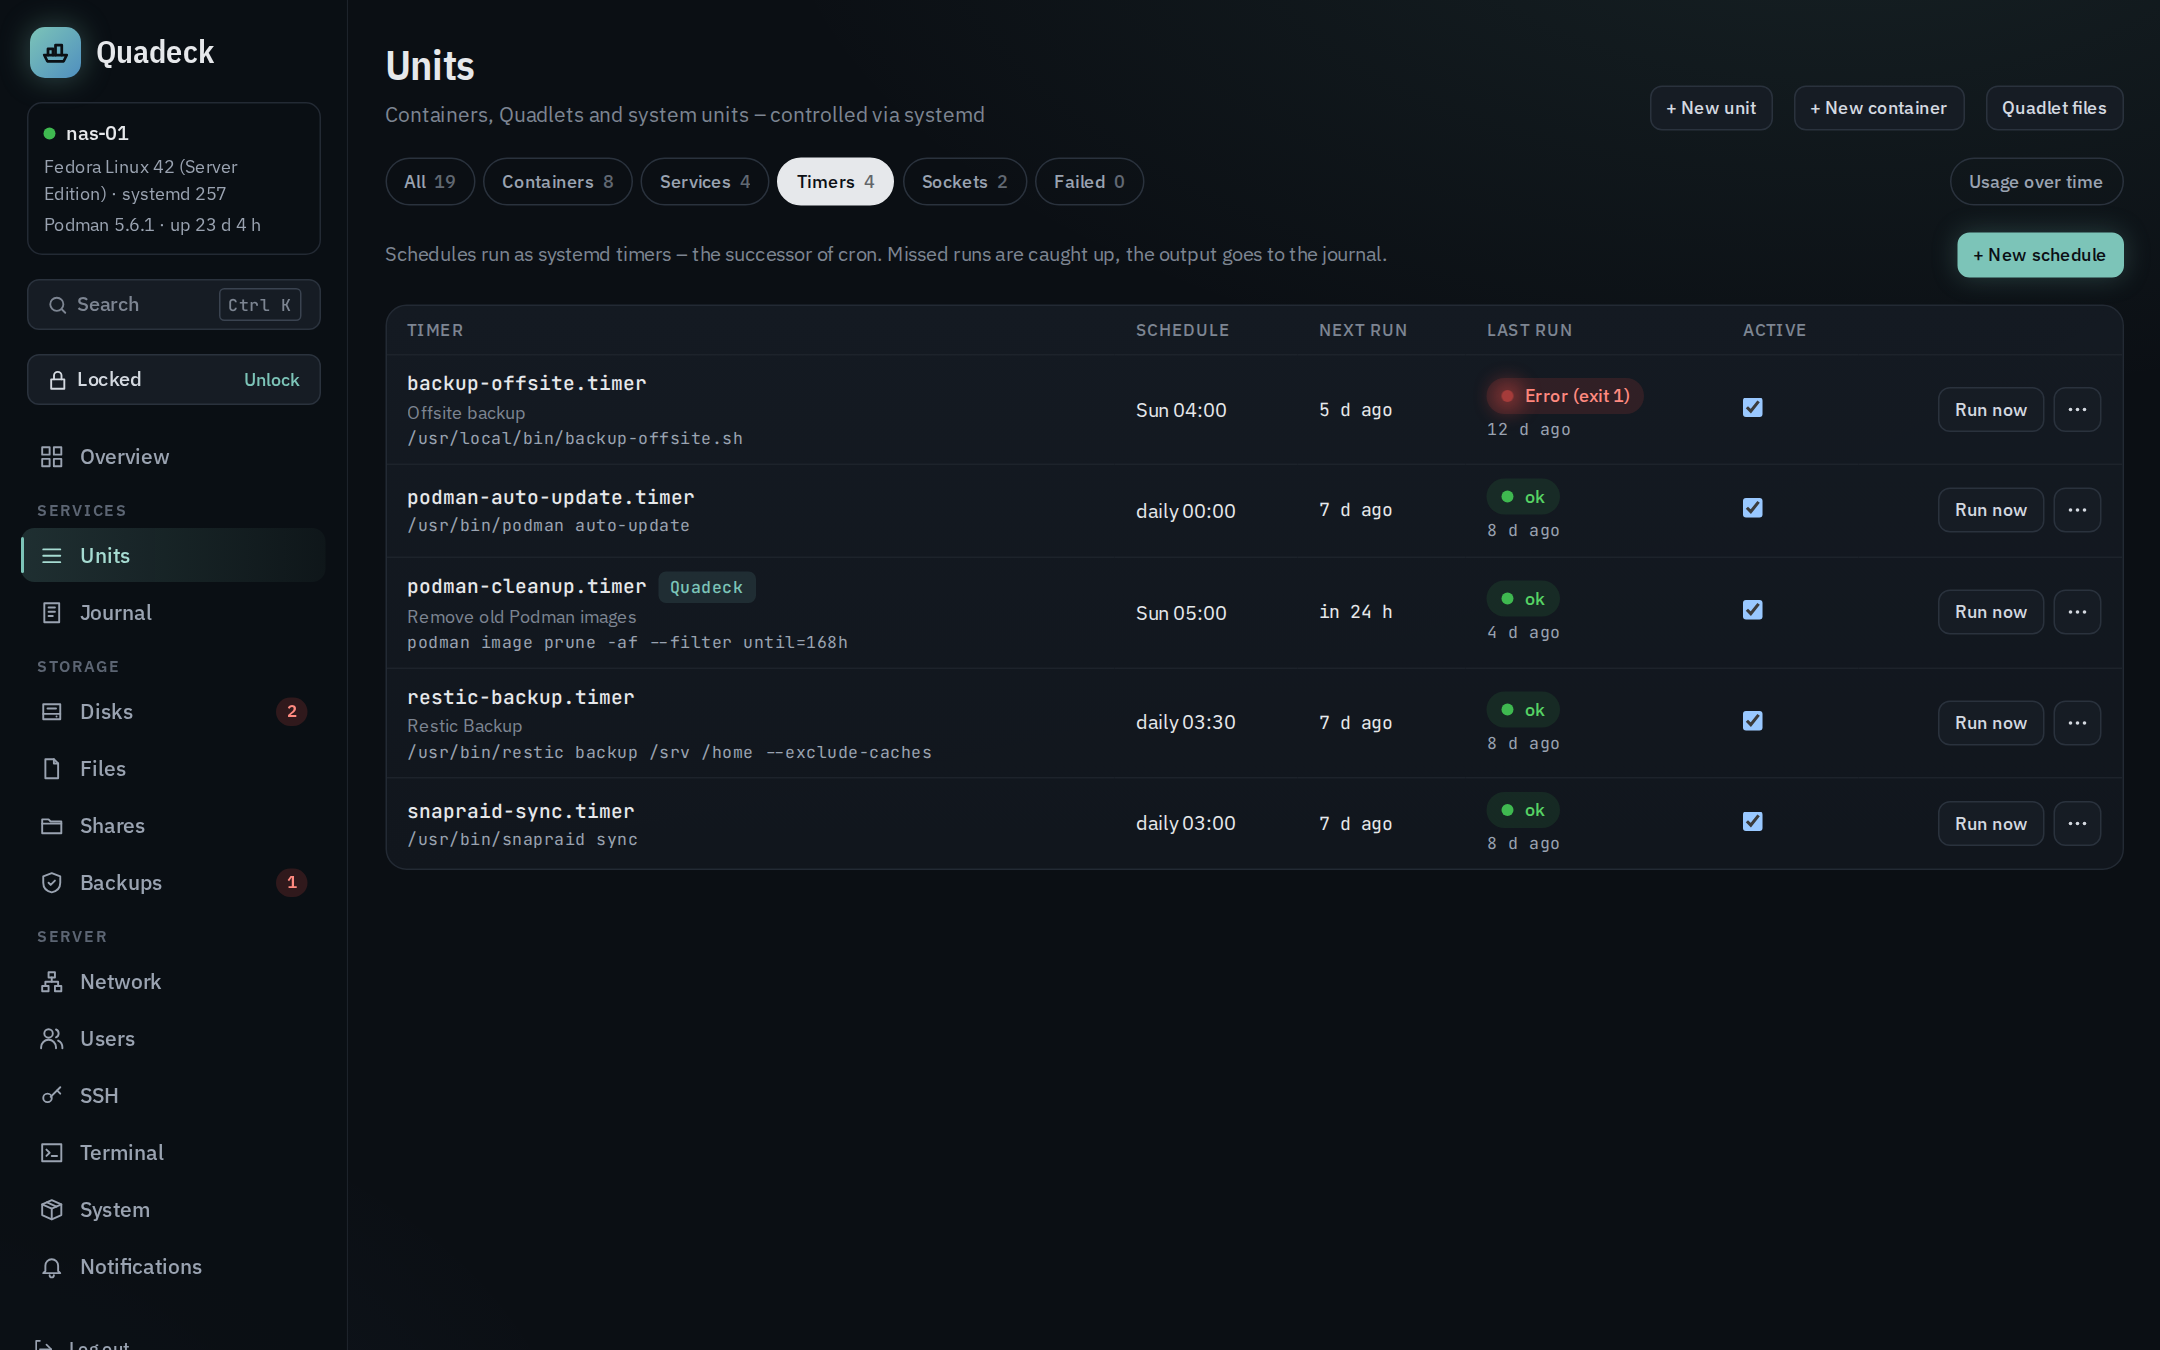The height and width of the screenshot is (1350, 2160).
Task: Open System from the sidebar
Action: click(173, 1210)
